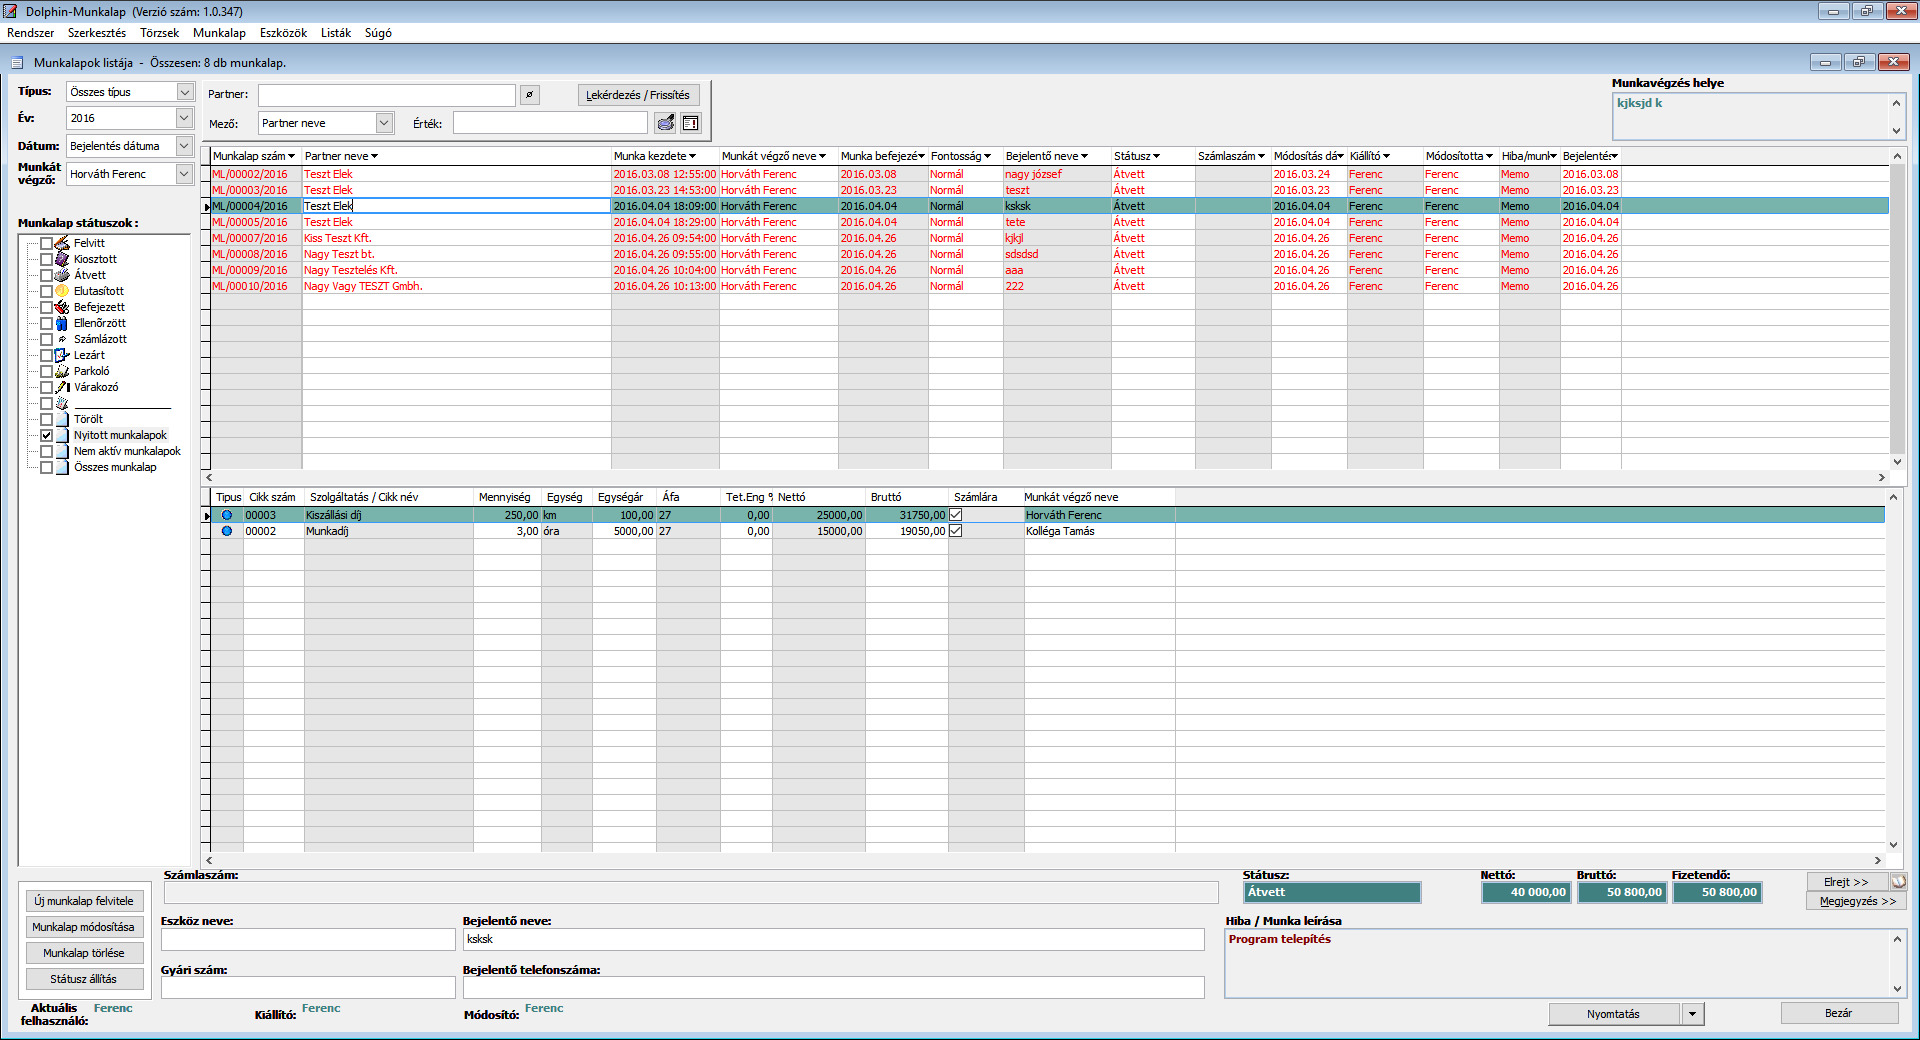Enable the Átvett status checkbox
Image resolution: width=1920 pixels, height=1040 pixels.
(x=46, y=275)
